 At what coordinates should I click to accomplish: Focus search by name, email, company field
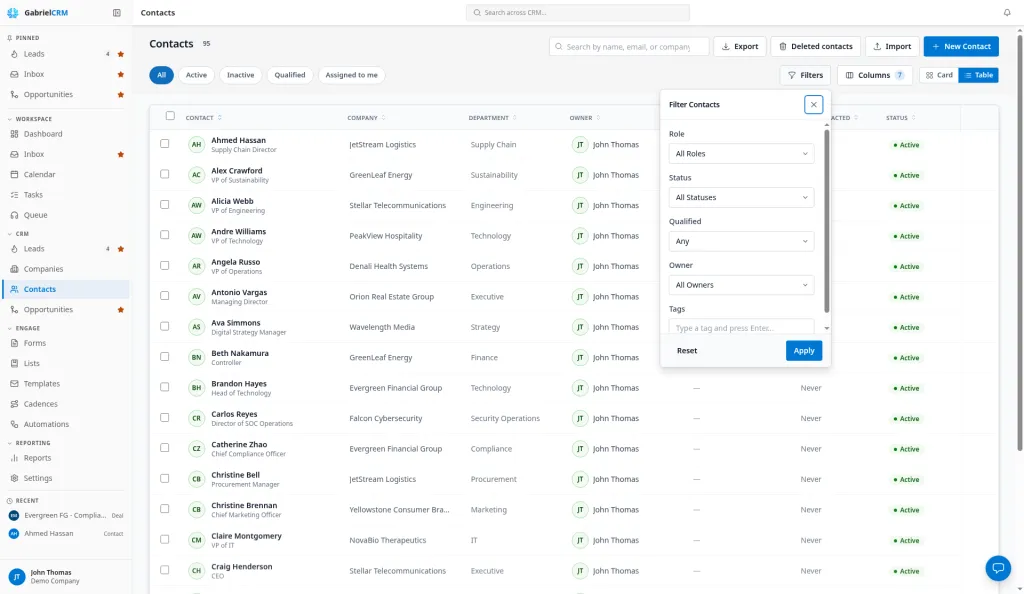point(629,46)
